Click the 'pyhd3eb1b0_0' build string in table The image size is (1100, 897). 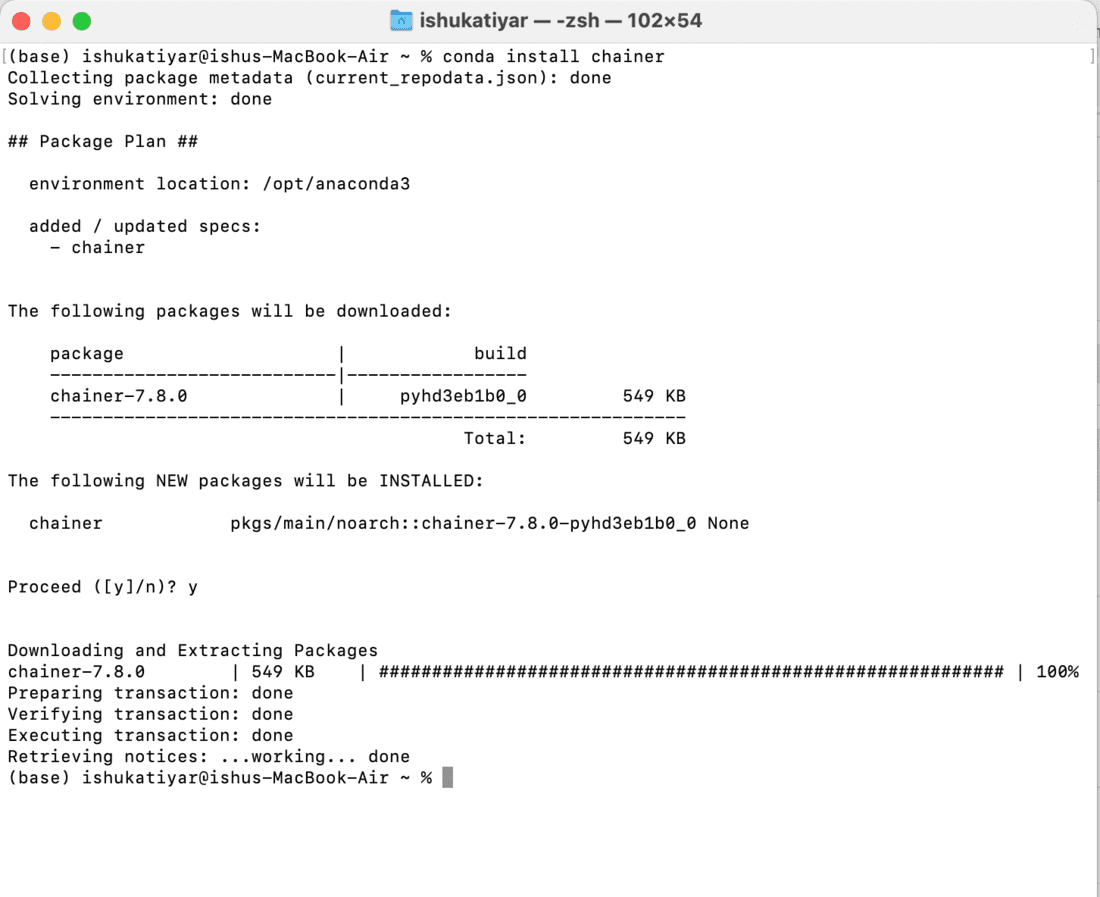pyautogui.click(x=463, y=396)
